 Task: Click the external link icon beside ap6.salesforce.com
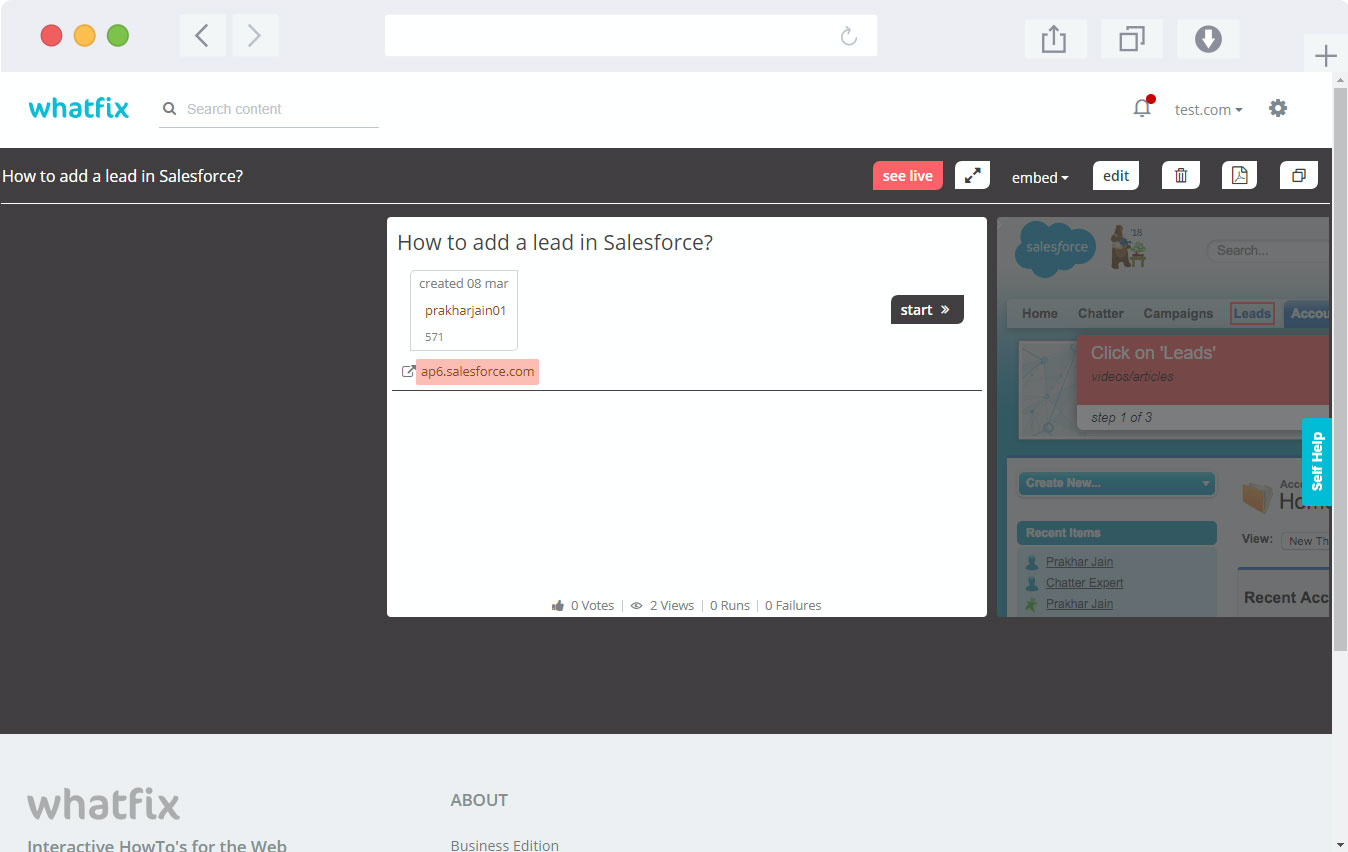(408, 371)
